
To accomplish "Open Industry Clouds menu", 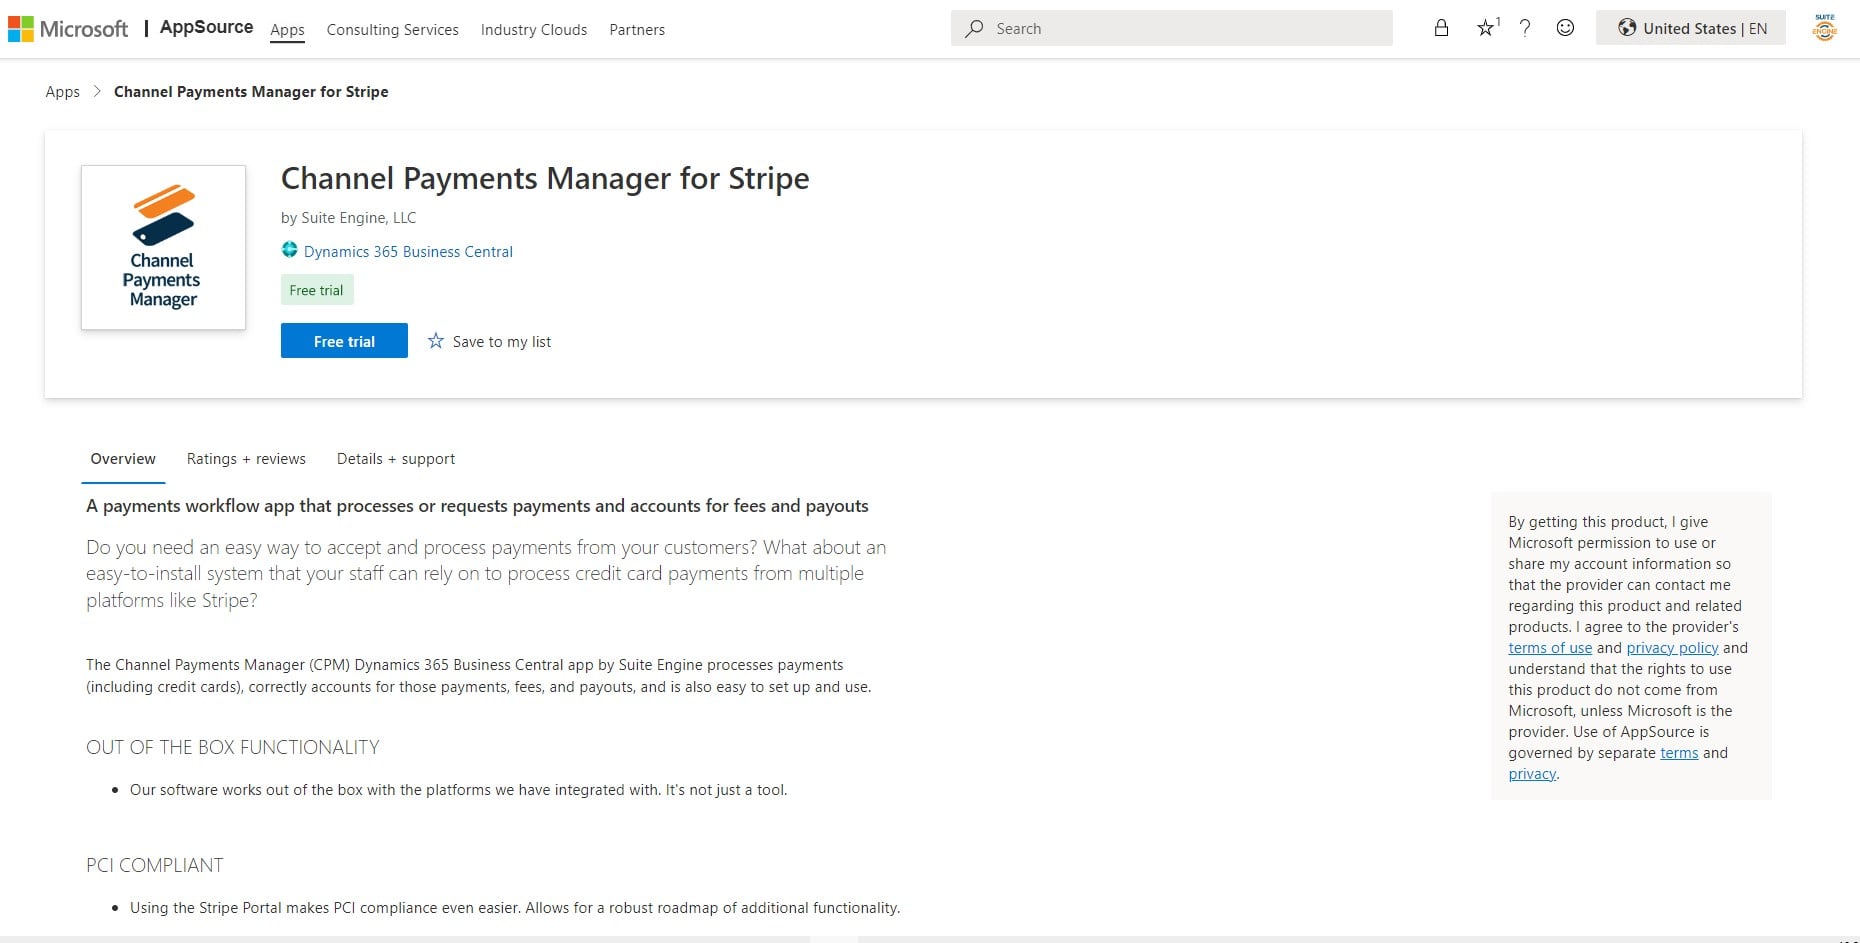I will tap(534, 30).
